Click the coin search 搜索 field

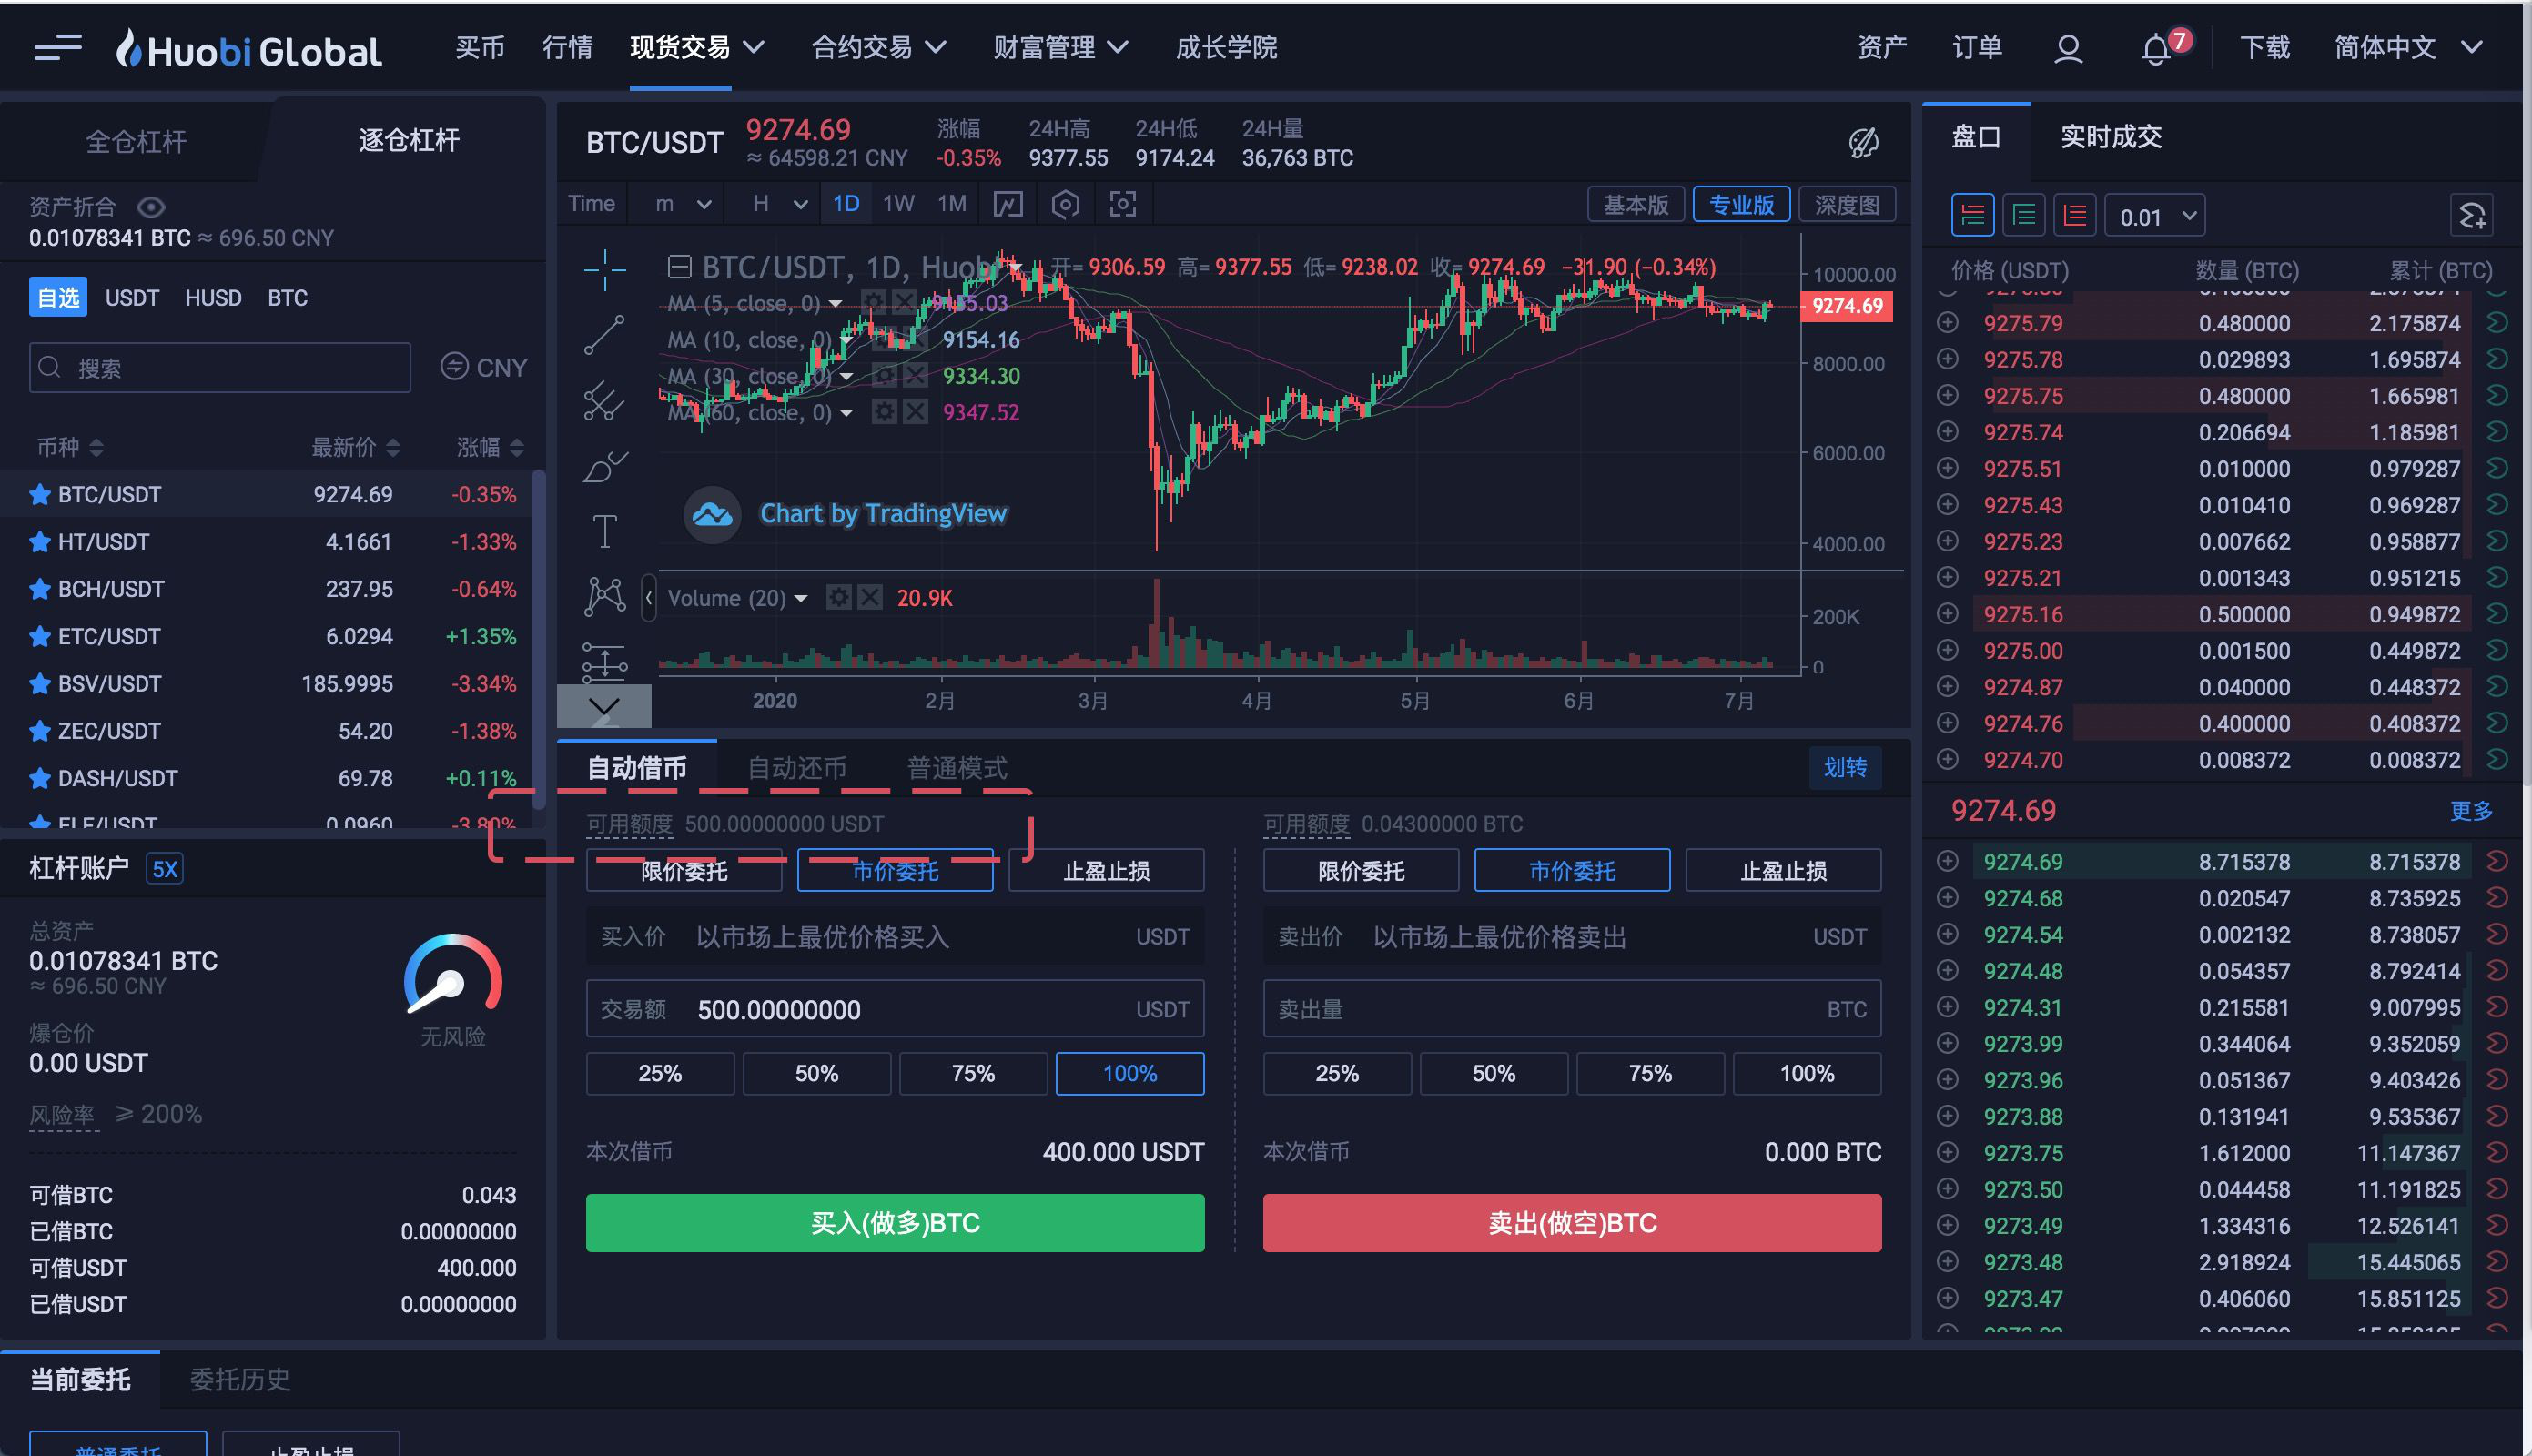[x=220, y=368]
